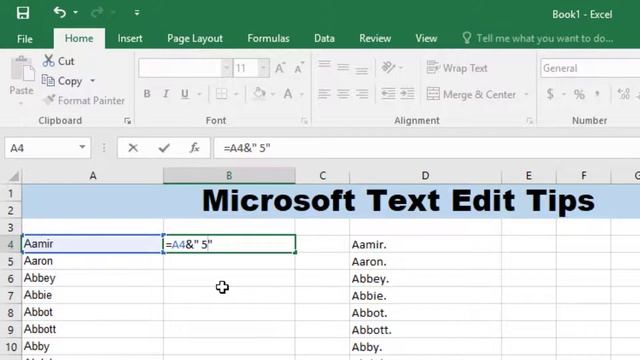This screenshot has height=360, width=640.
Task: Click the Fill Color bucket icon
Action: (259, 93)
